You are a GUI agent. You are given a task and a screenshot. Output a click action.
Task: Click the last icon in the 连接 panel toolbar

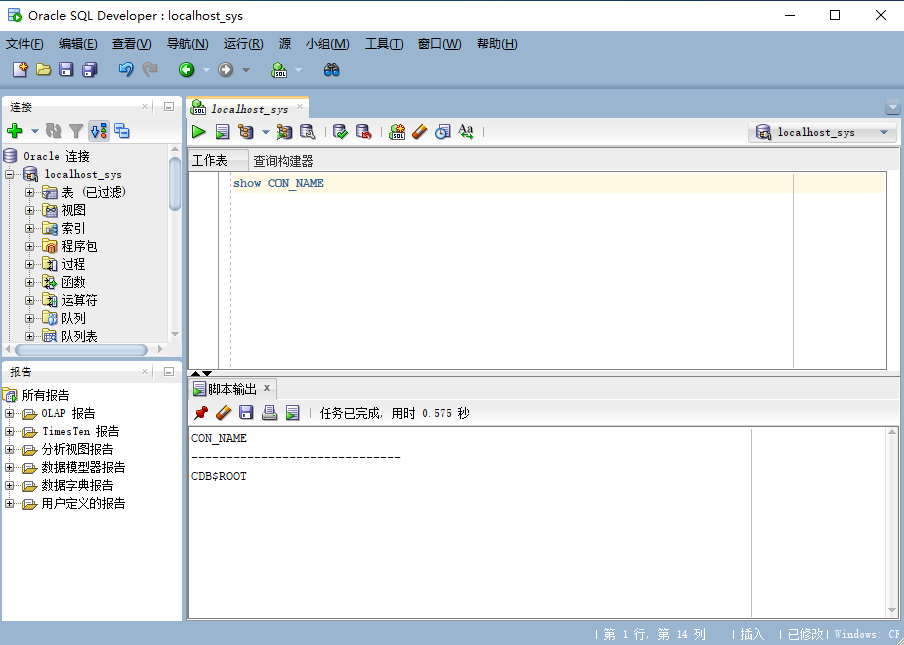click(x=122, y=131)
